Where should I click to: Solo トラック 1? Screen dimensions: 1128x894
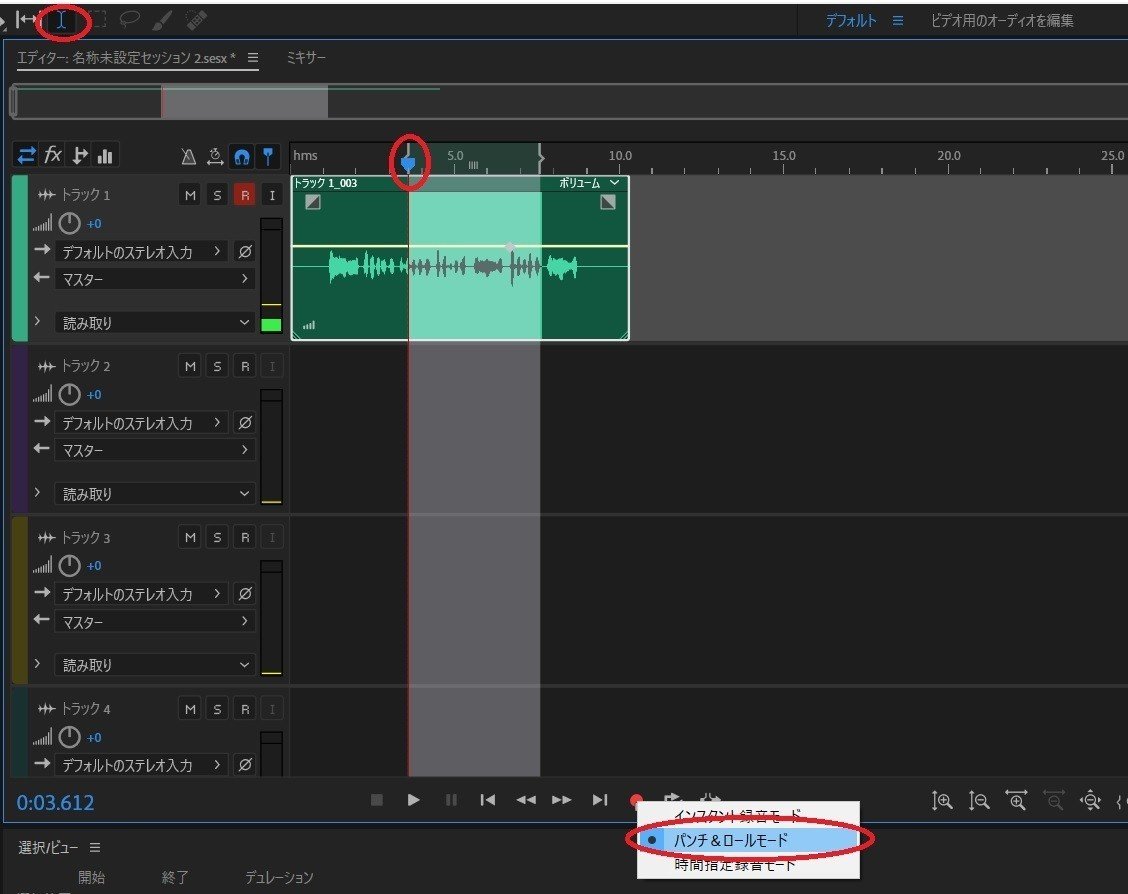(x=217, y=195)
